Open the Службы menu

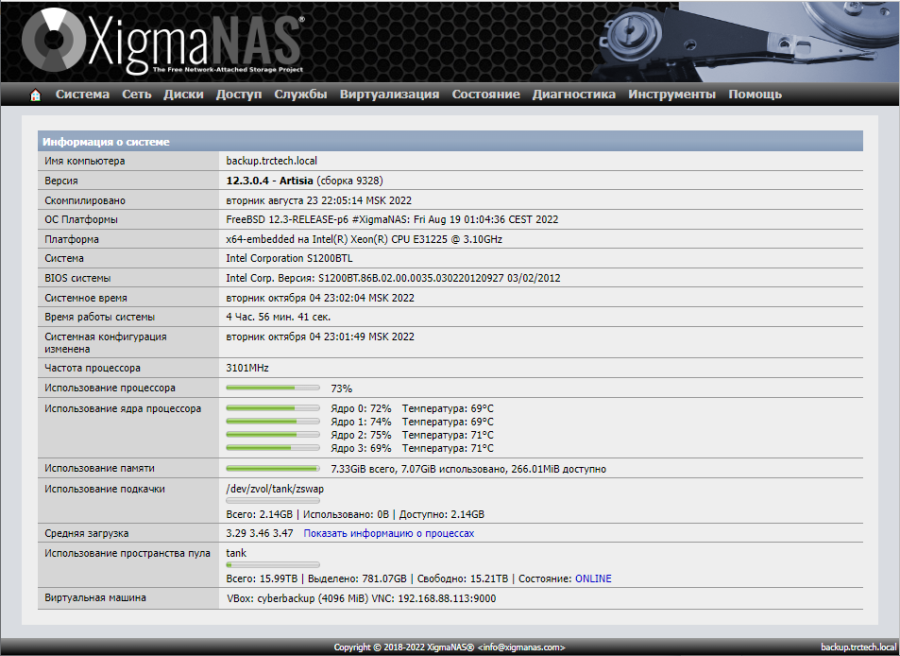click(x=300, y=94)
